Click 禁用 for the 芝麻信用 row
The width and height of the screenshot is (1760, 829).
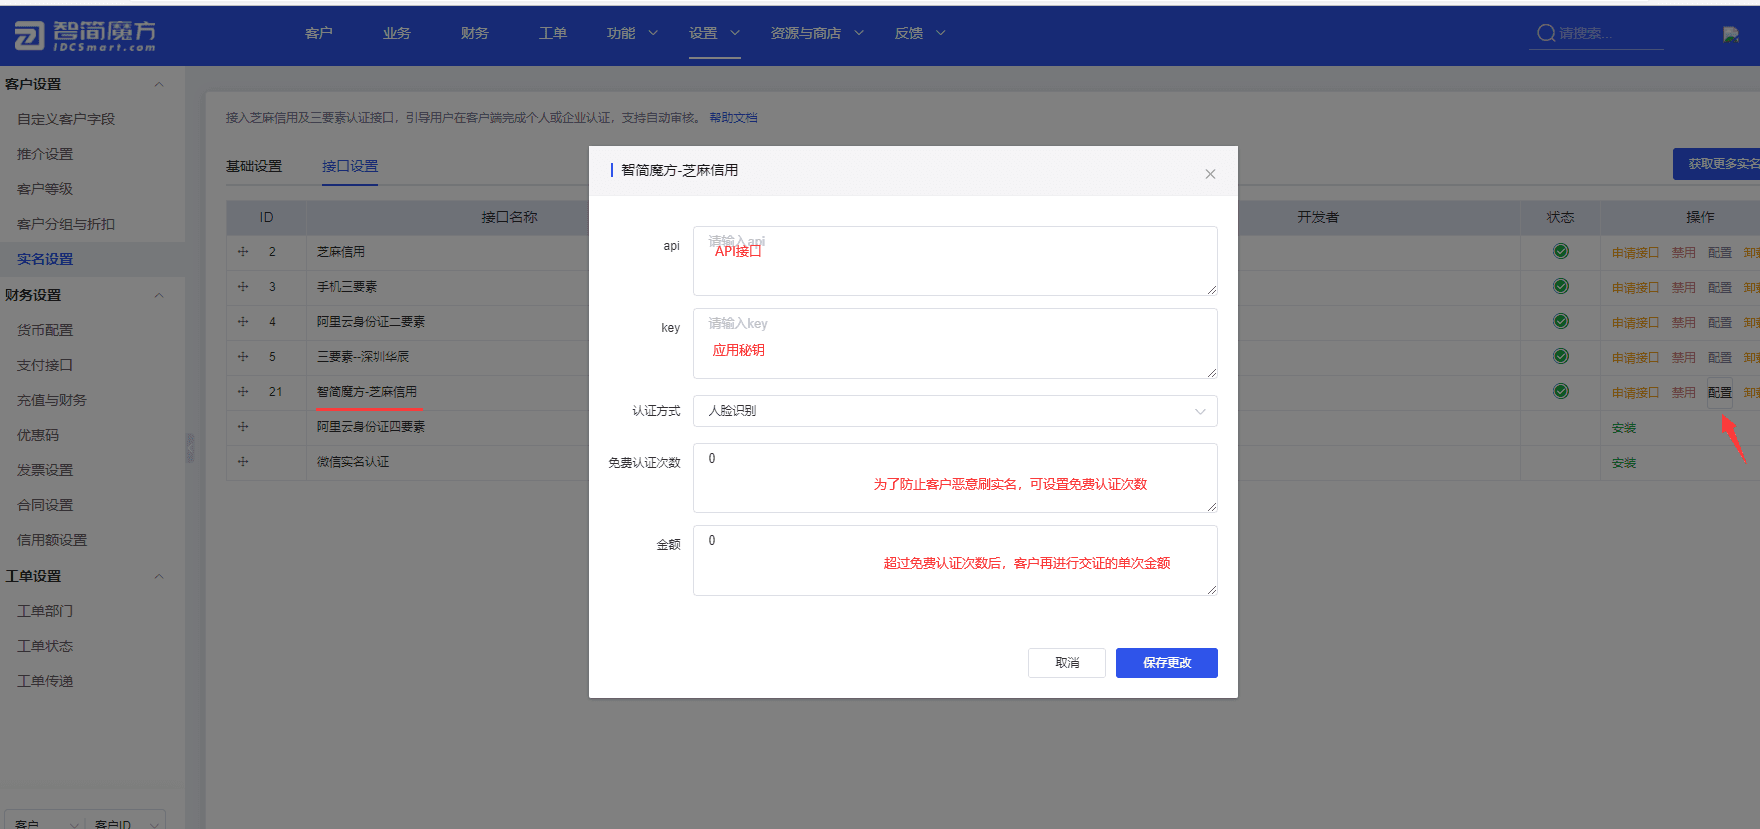tap(1684, 253)
